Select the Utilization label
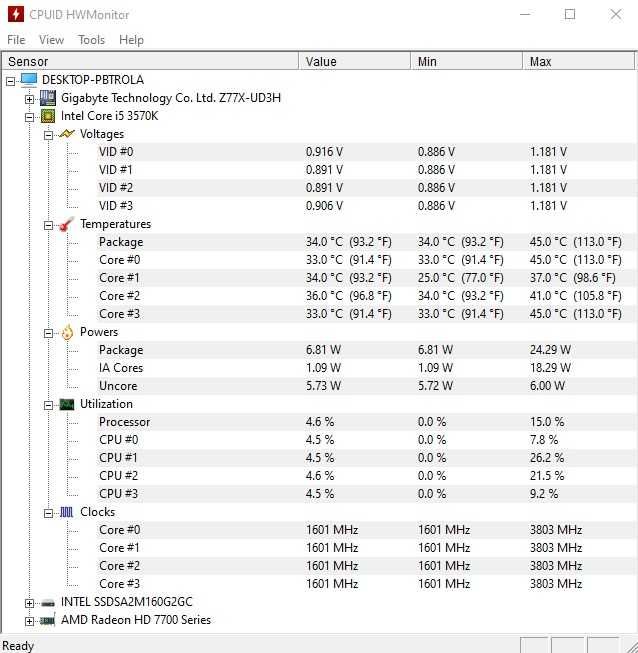The image size is (638, 653). point(106,404)
